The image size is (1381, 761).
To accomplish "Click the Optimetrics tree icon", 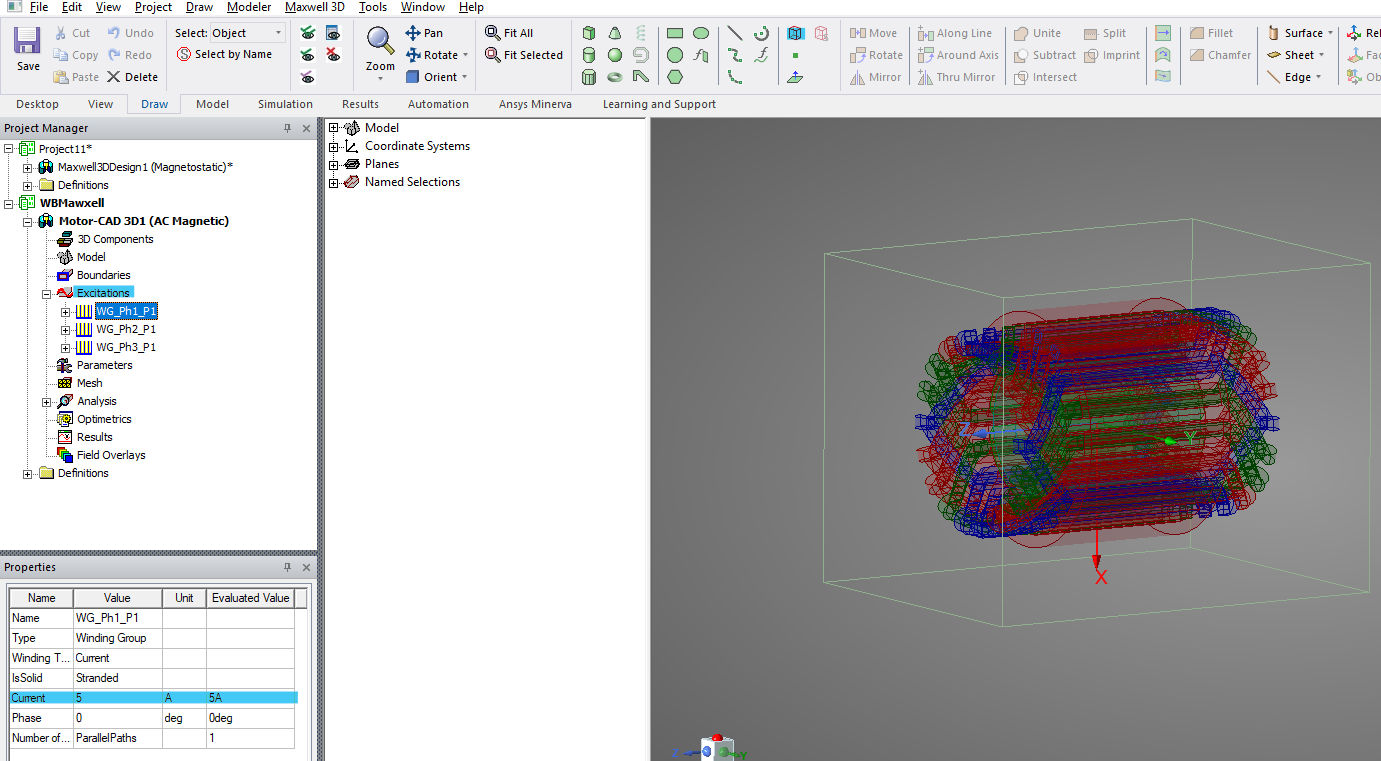I will point(65,419).
